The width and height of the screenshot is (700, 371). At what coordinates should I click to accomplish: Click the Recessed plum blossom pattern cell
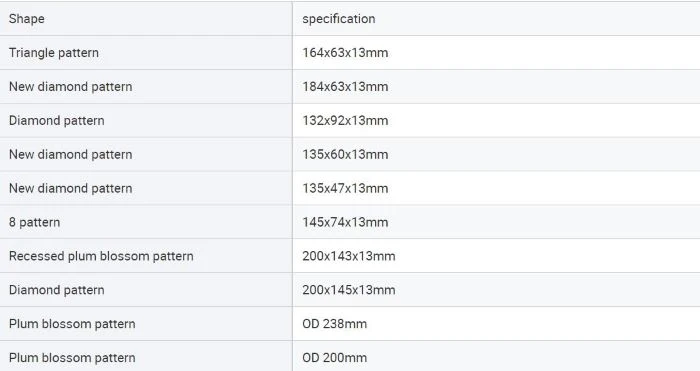point(146,256)
